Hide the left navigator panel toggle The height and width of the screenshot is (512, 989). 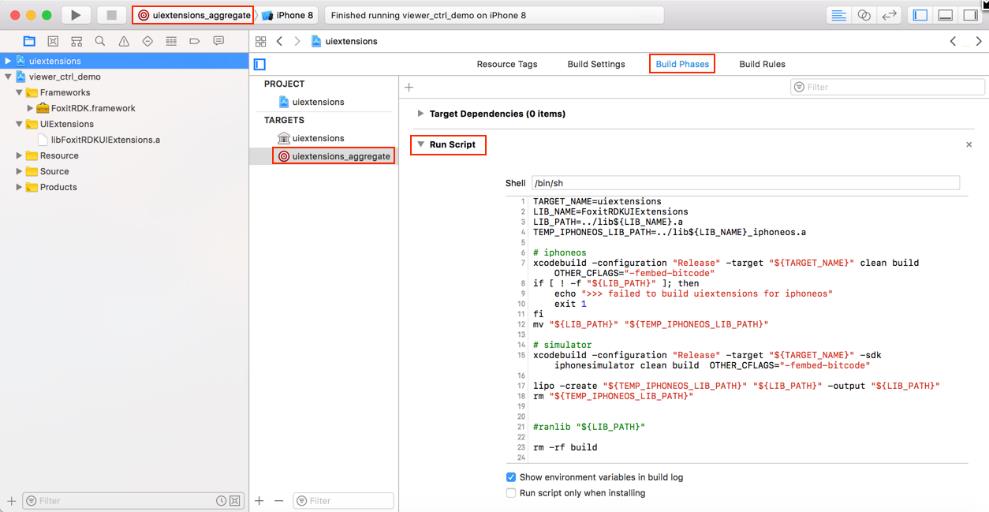(920, 16)
